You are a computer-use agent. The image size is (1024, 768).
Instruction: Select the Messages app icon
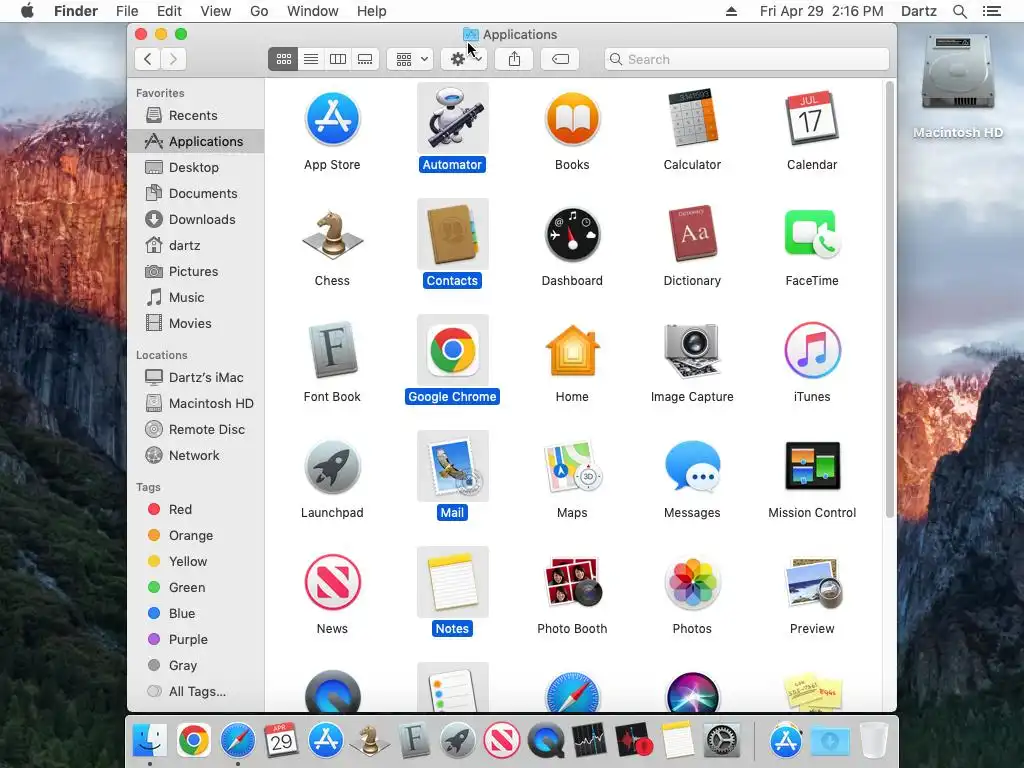[692, 467]
